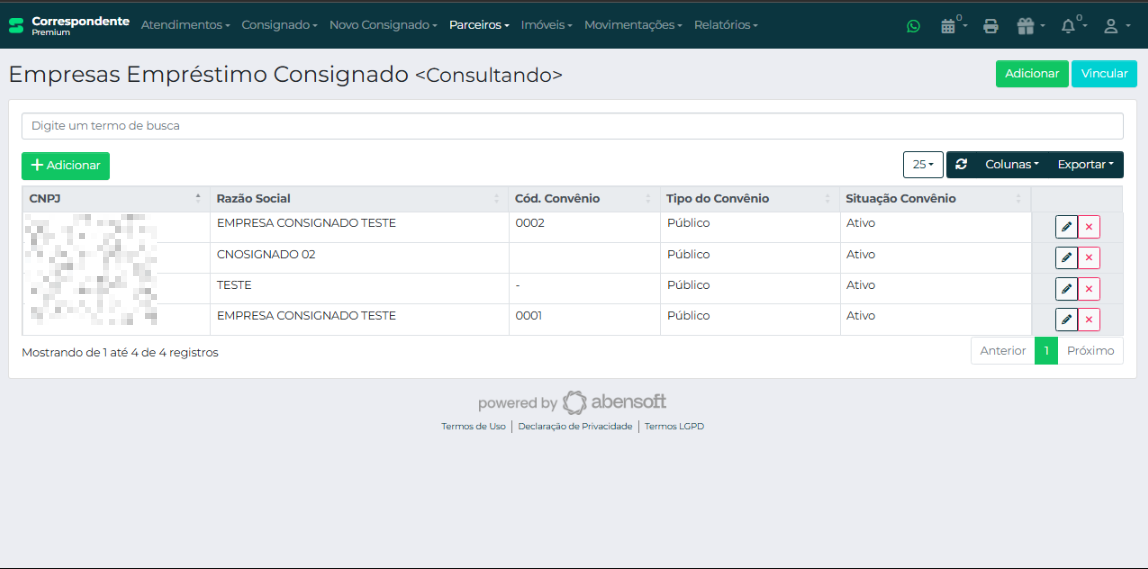
Task: Open the Exportar dropdown
Action: click(x=1085, y=164)
